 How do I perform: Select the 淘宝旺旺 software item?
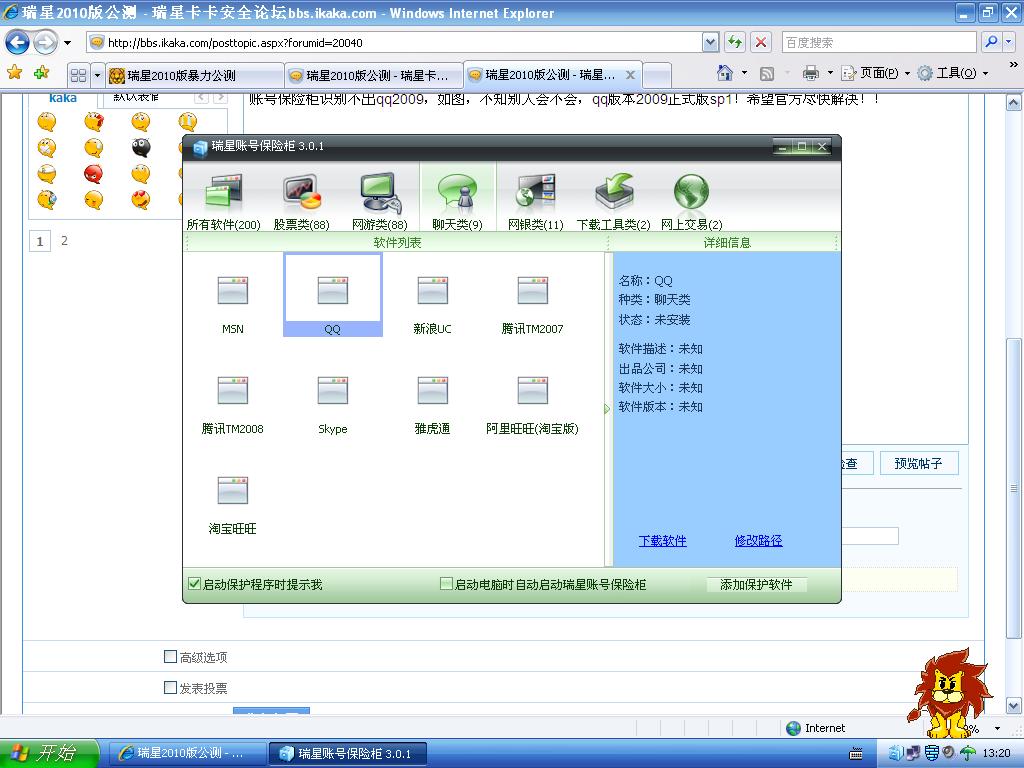[232, 504]
